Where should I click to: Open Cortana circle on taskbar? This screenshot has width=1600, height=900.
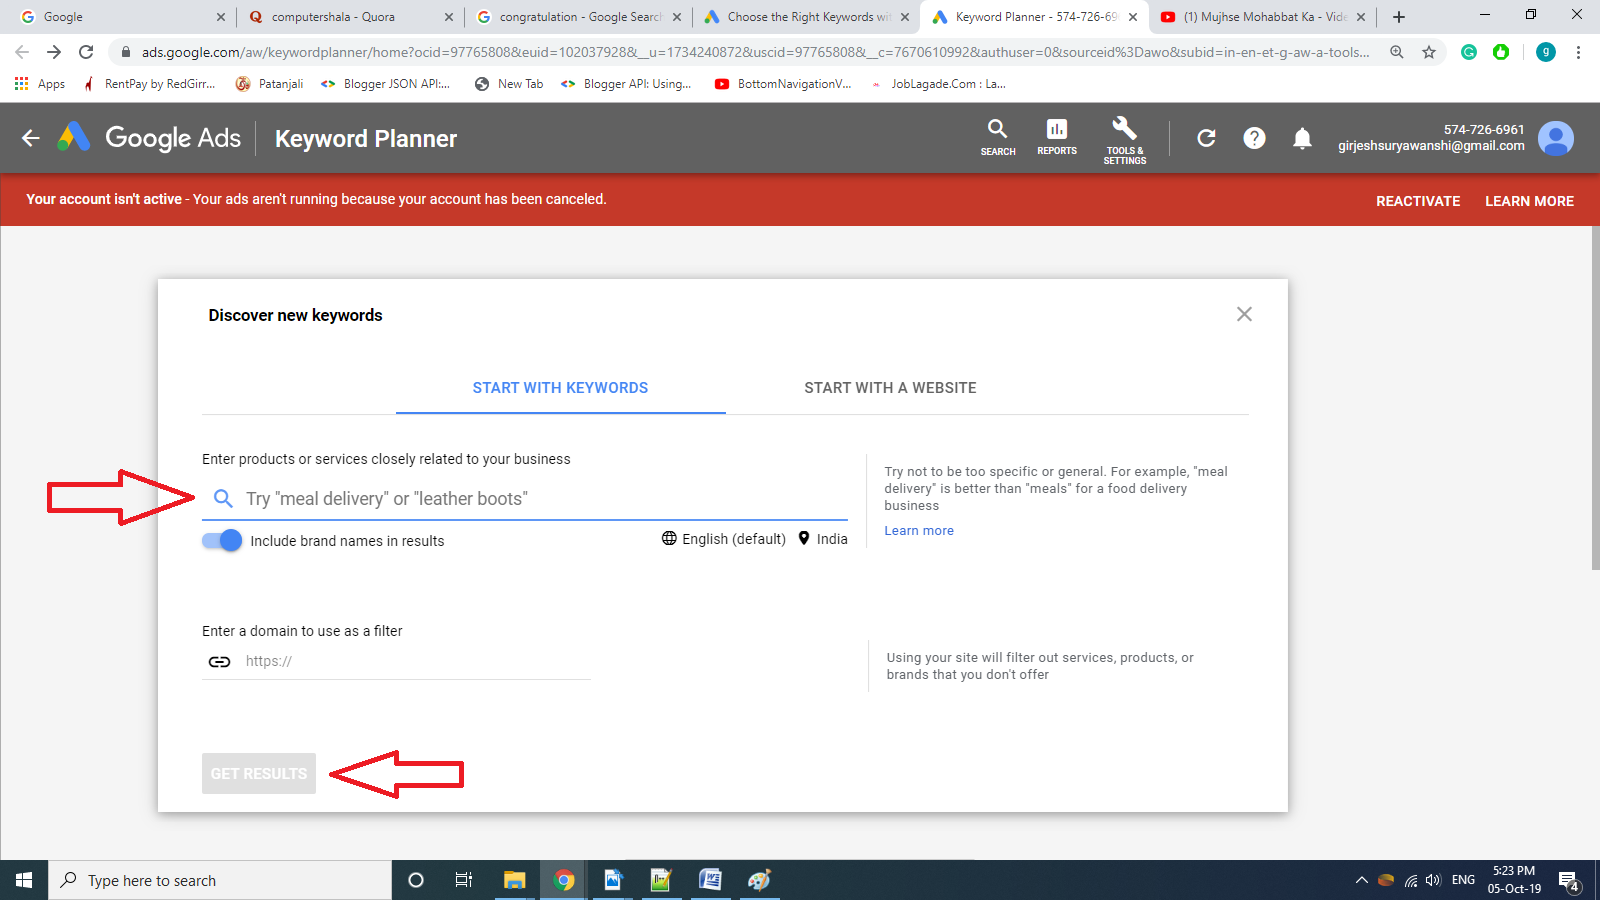point(416,880)
